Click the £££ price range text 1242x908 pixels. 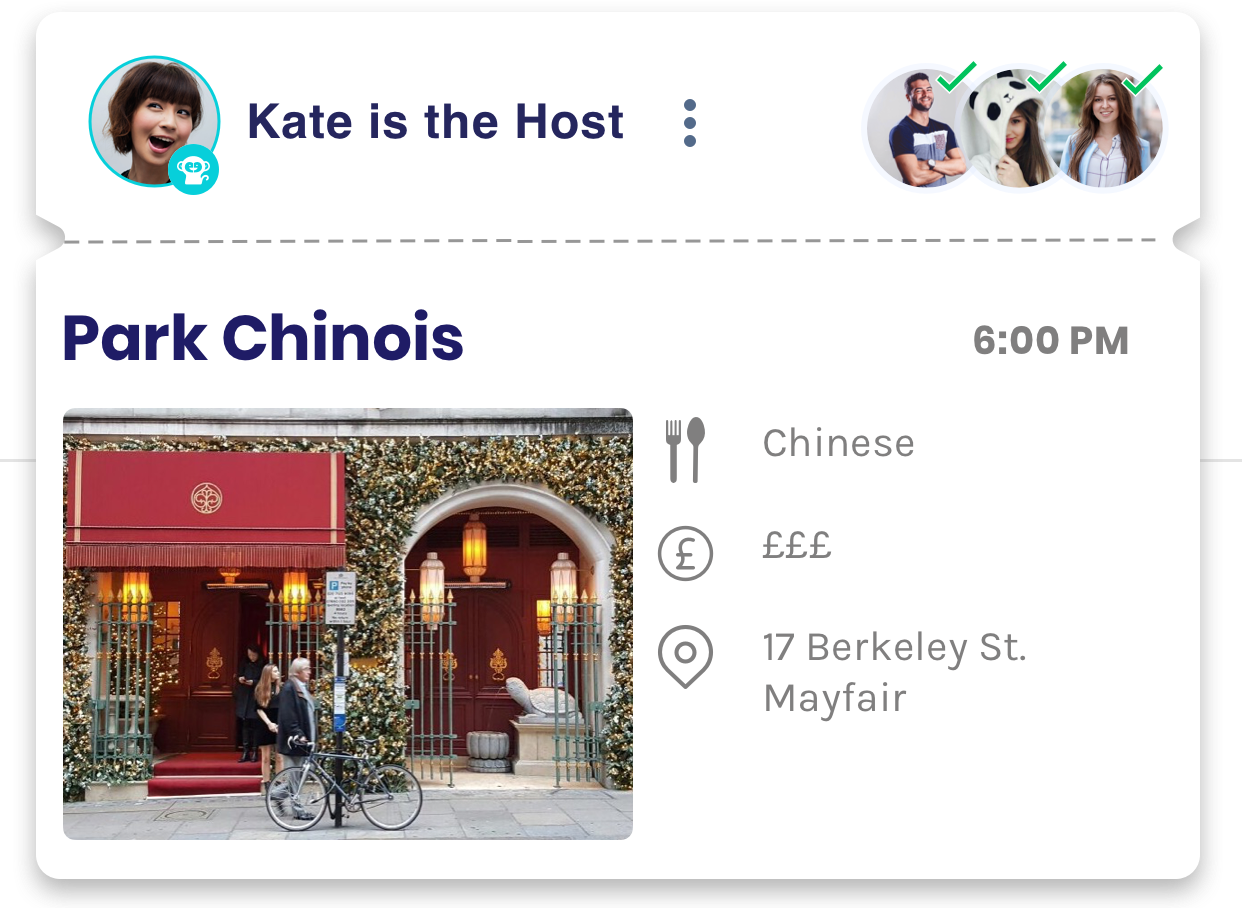pos(797,546)
